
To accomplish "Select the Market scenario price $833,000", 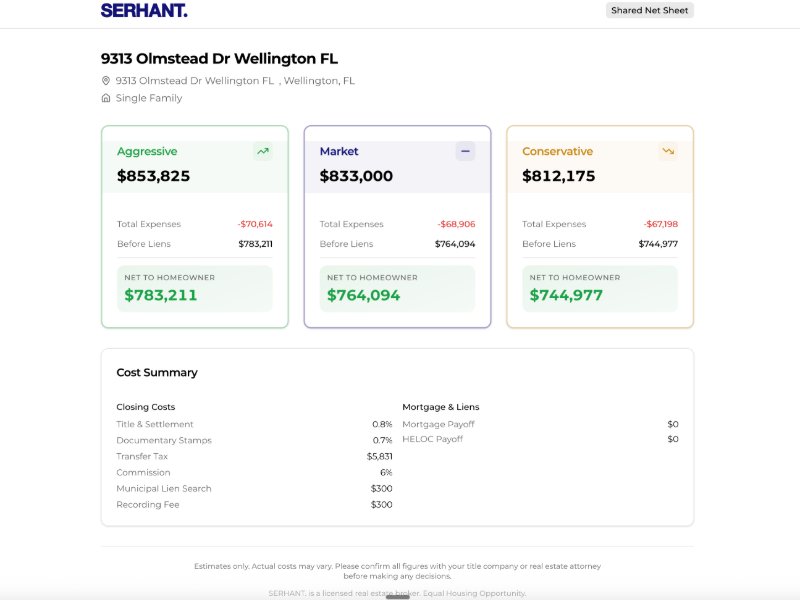I will point(356,176).
